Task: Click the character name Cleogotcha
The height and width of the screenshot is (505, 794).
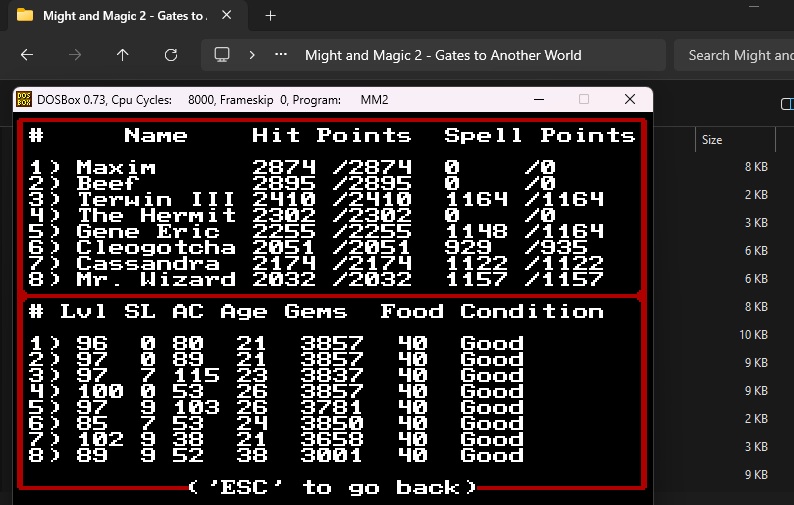Action: click(x=156, y=248)
